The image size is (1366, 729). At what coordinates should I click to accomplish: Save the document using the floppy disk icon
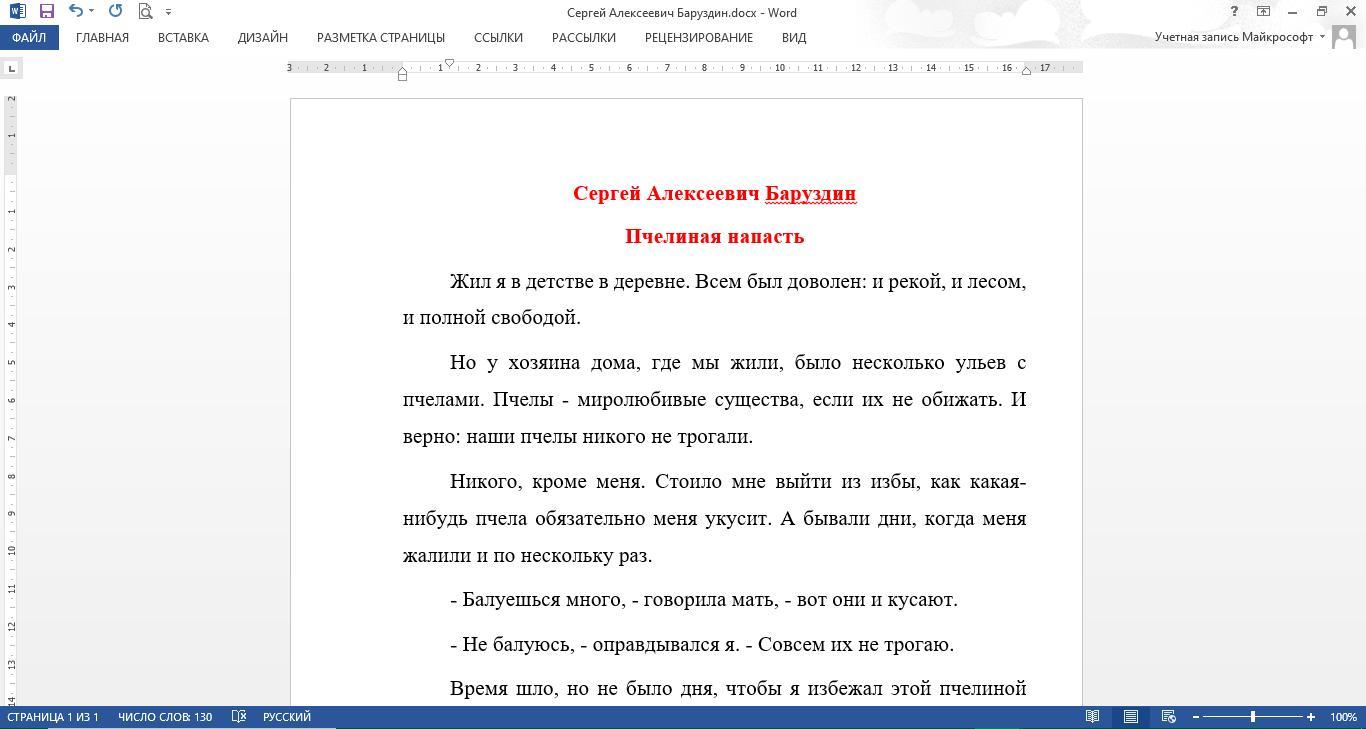(x=46, y=12)
